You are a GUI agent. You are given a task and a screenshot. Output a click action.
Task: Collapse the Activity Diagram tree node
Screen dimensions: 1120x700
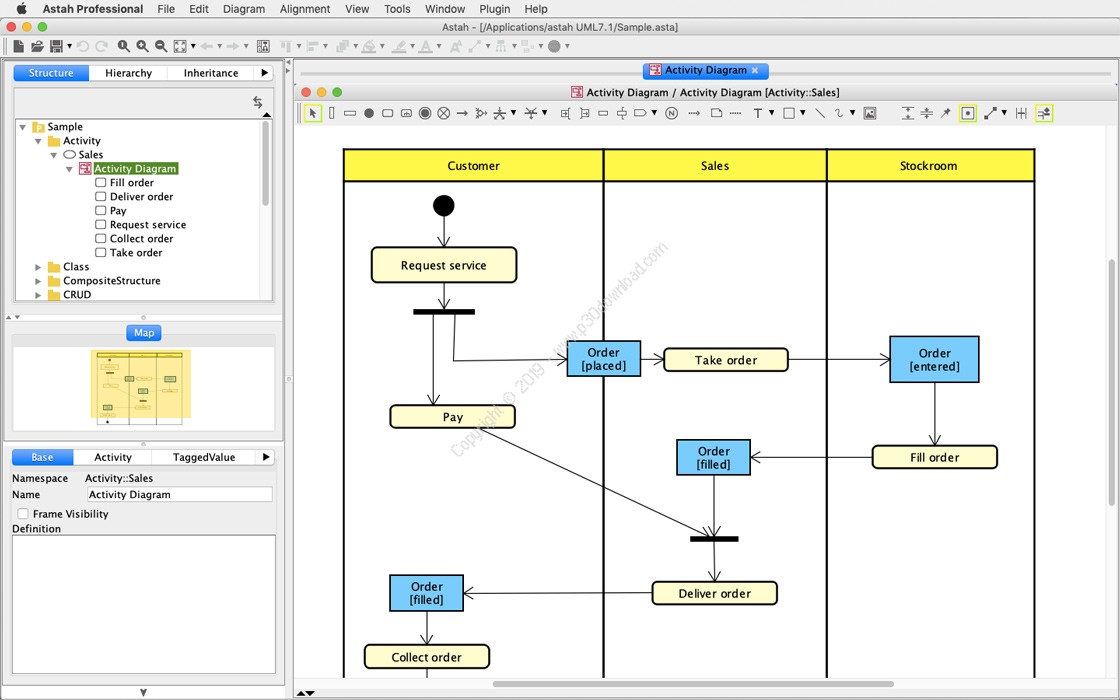[69, 169]
